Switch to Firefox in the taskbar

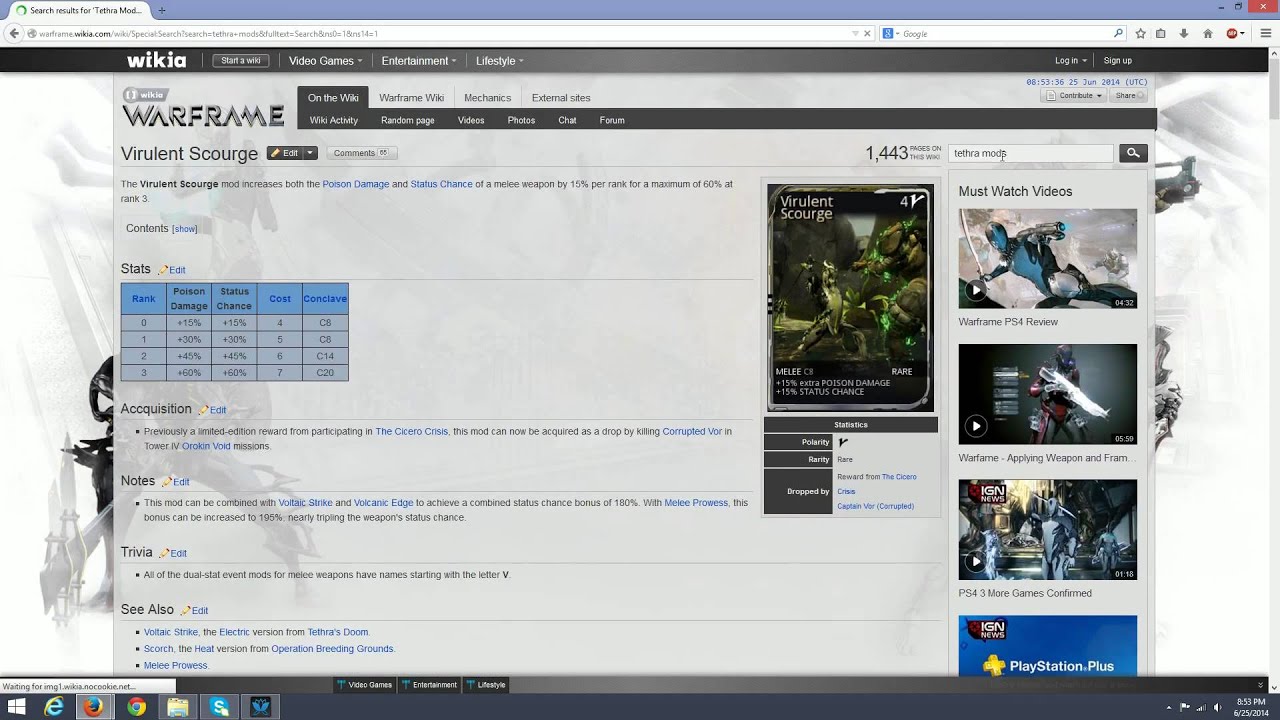point(93,707)
